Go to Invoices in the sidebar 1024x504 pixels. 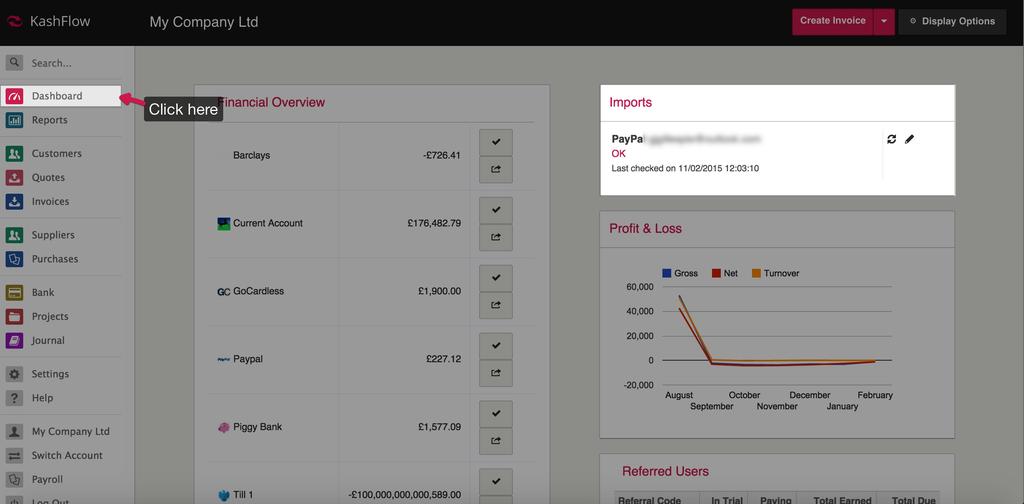[50, 202]
